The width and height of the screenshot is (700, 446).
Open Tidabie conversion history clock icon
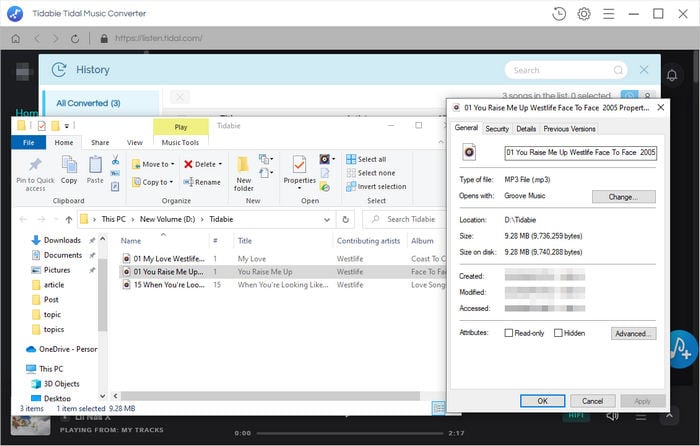pos(559,14)
